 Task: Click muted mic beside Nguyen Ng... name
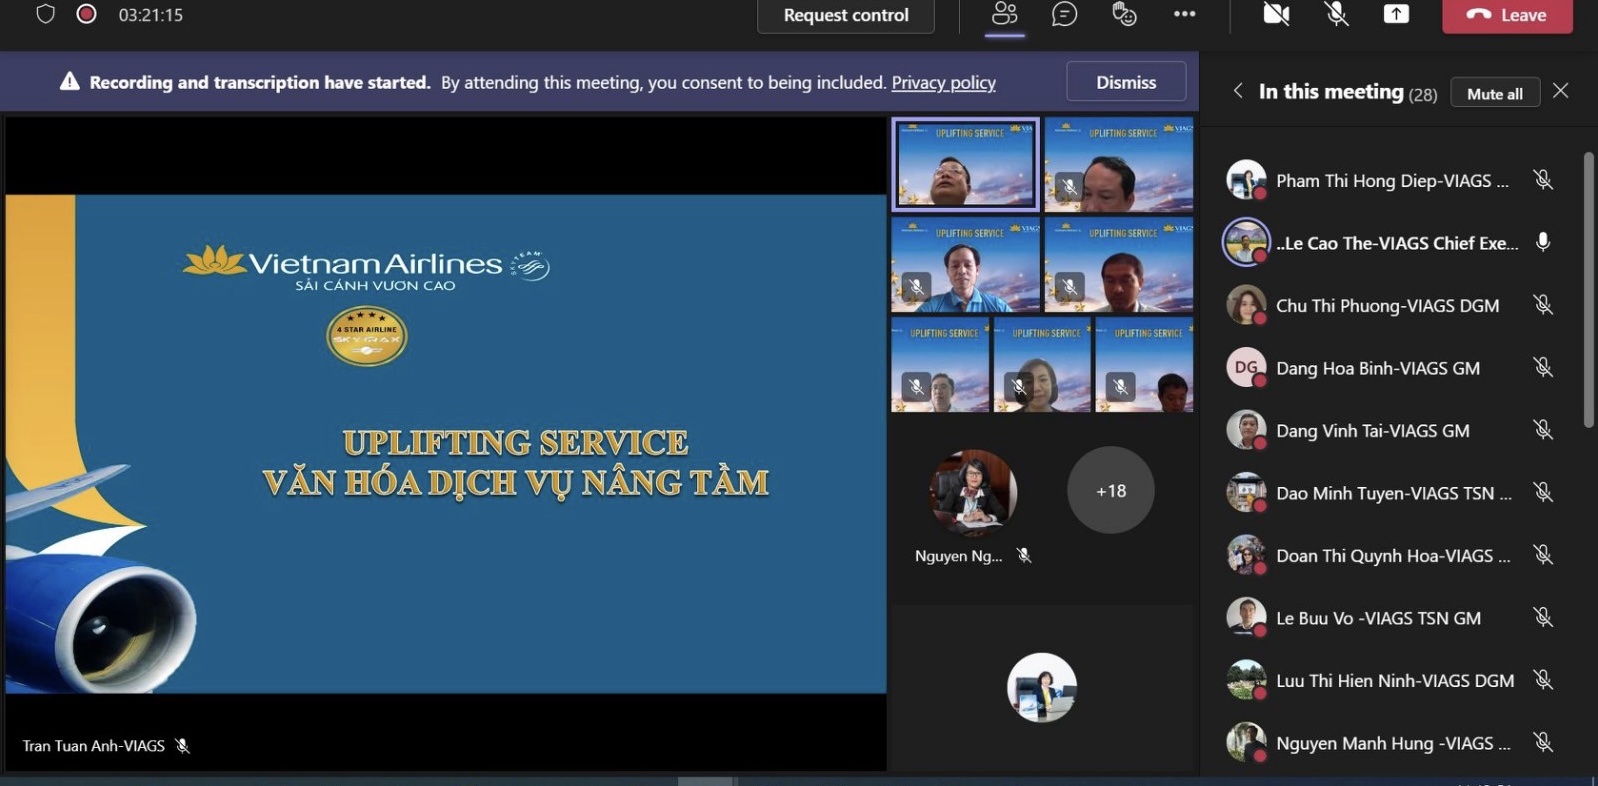point(1024,555)
